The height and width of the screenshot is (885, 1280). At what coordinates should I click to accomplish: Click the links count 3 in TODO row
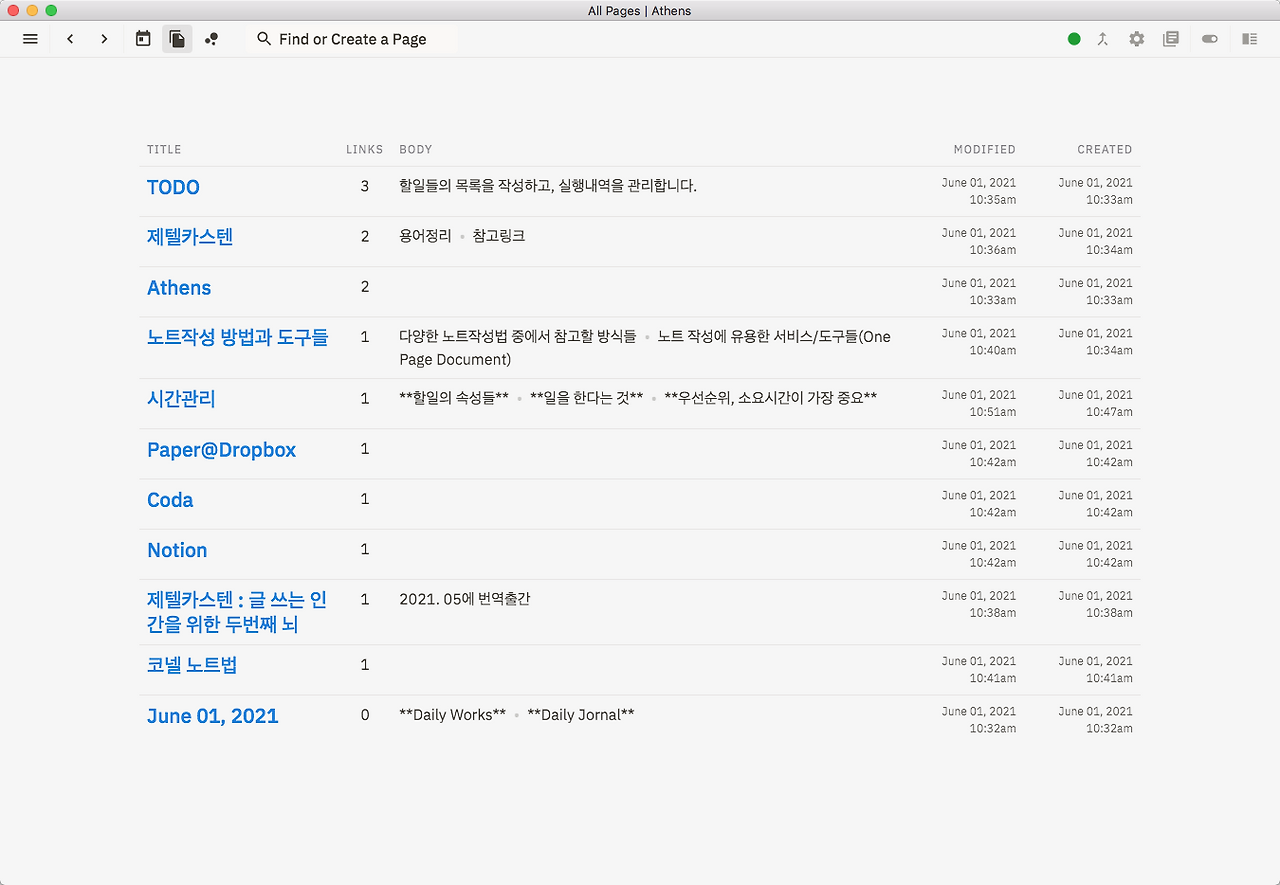click(365, 186)
